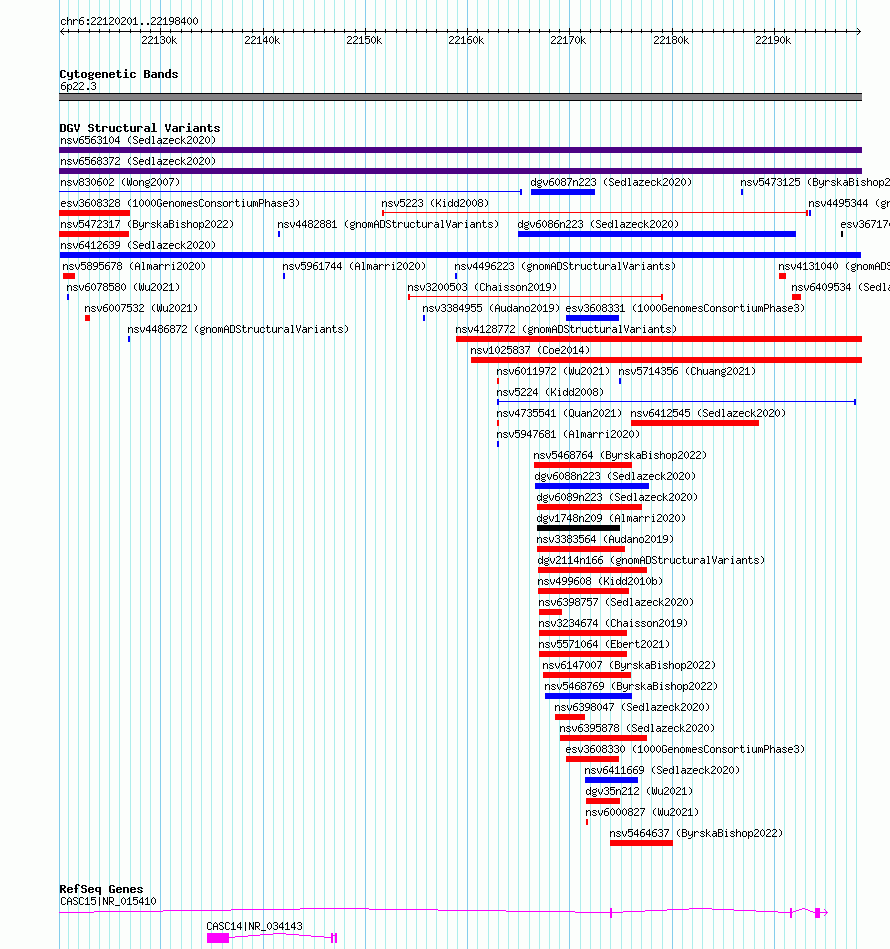
Task: Open nsv6007532 (Wu2021) label
Action: coord(141,308)
